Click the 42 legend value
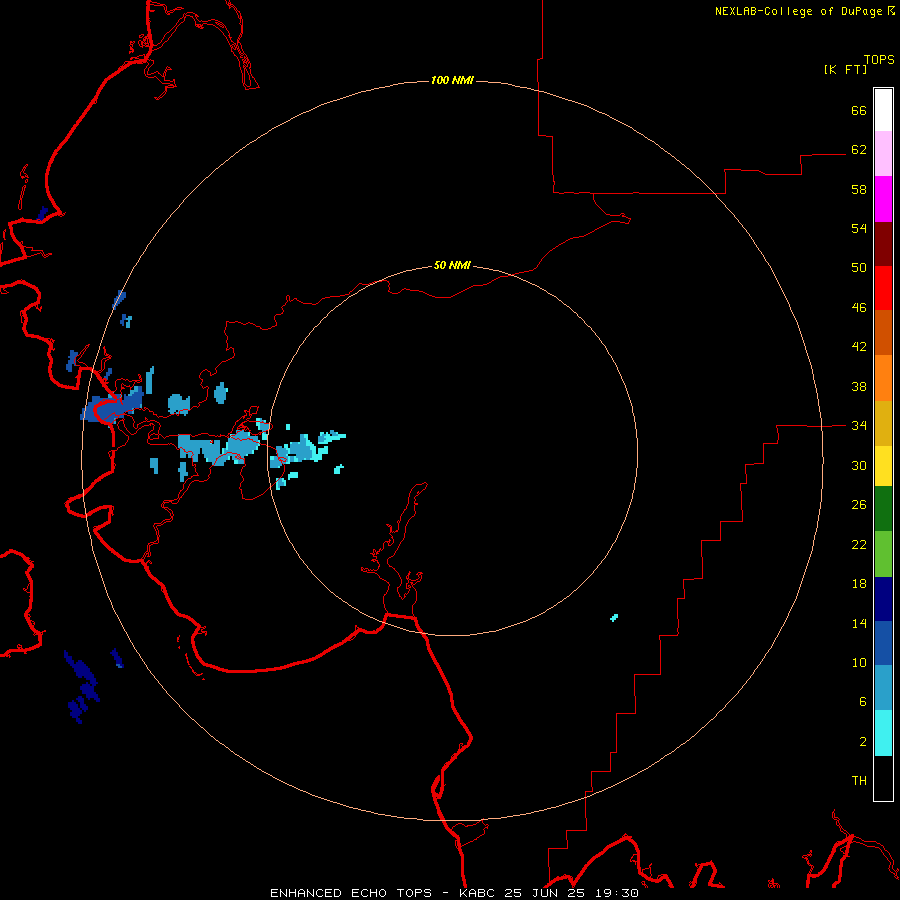Screen dimensions: 900x900 859,347
